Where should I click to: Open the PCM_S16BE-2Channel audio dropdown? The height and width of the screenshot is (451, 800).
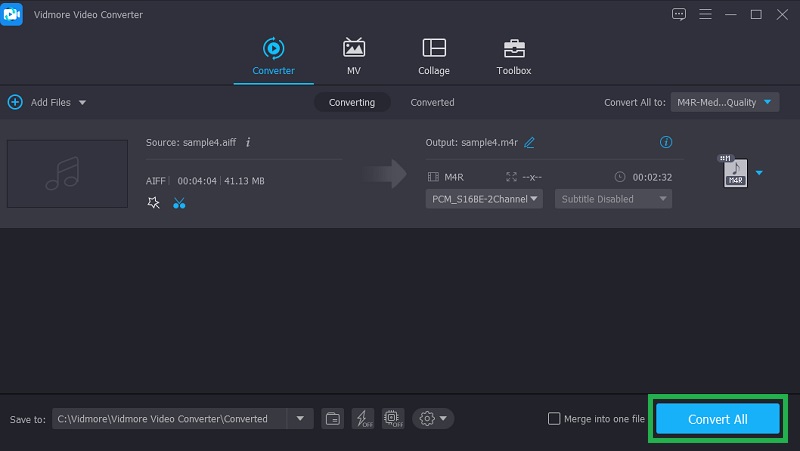[x=484, y=199]
